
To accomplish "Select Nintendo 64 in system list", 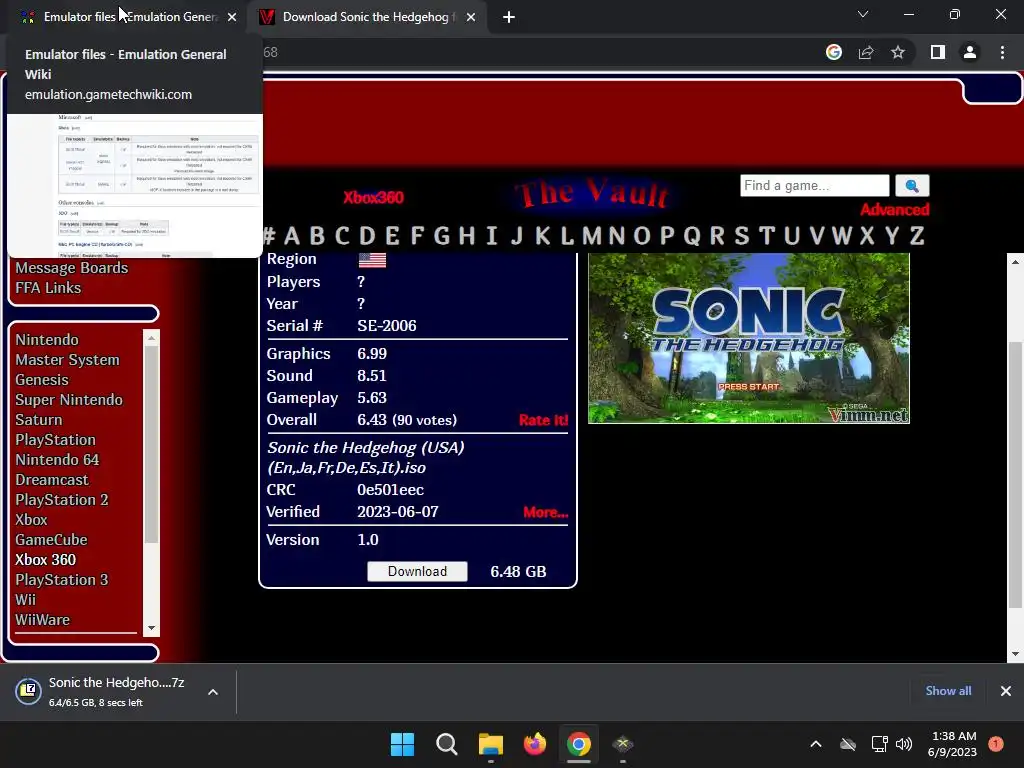I will point(57,460).
